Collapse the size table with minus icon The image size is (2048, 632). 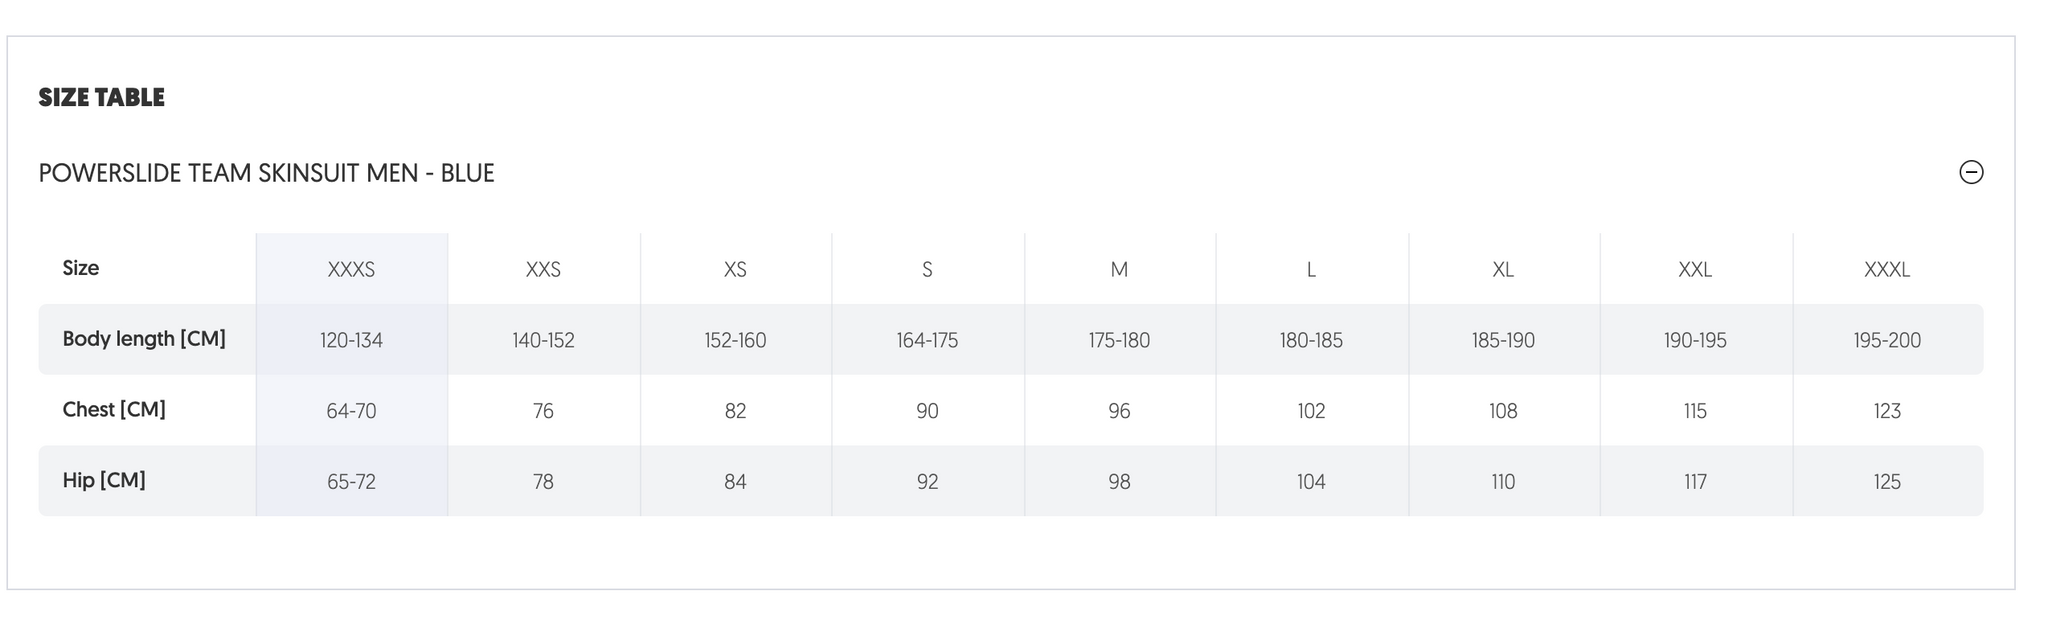(x=1971, y=172)
